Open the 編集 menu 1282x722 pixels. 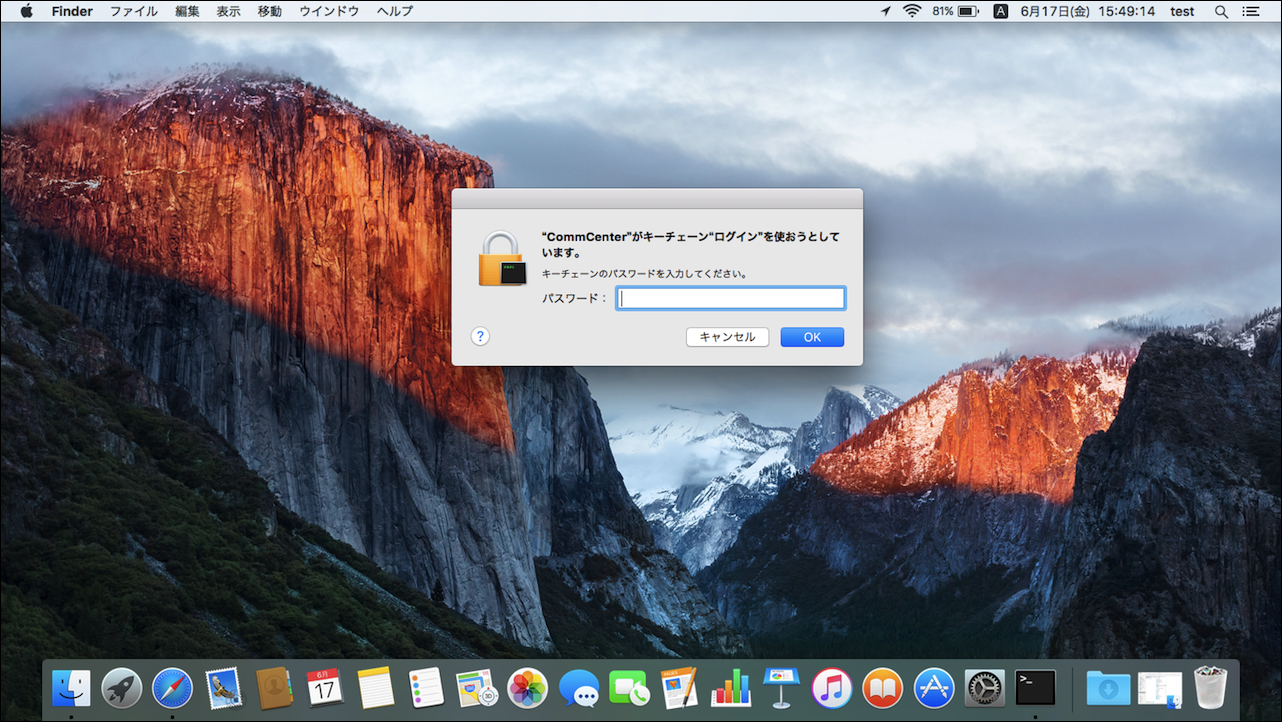point(187,11)
